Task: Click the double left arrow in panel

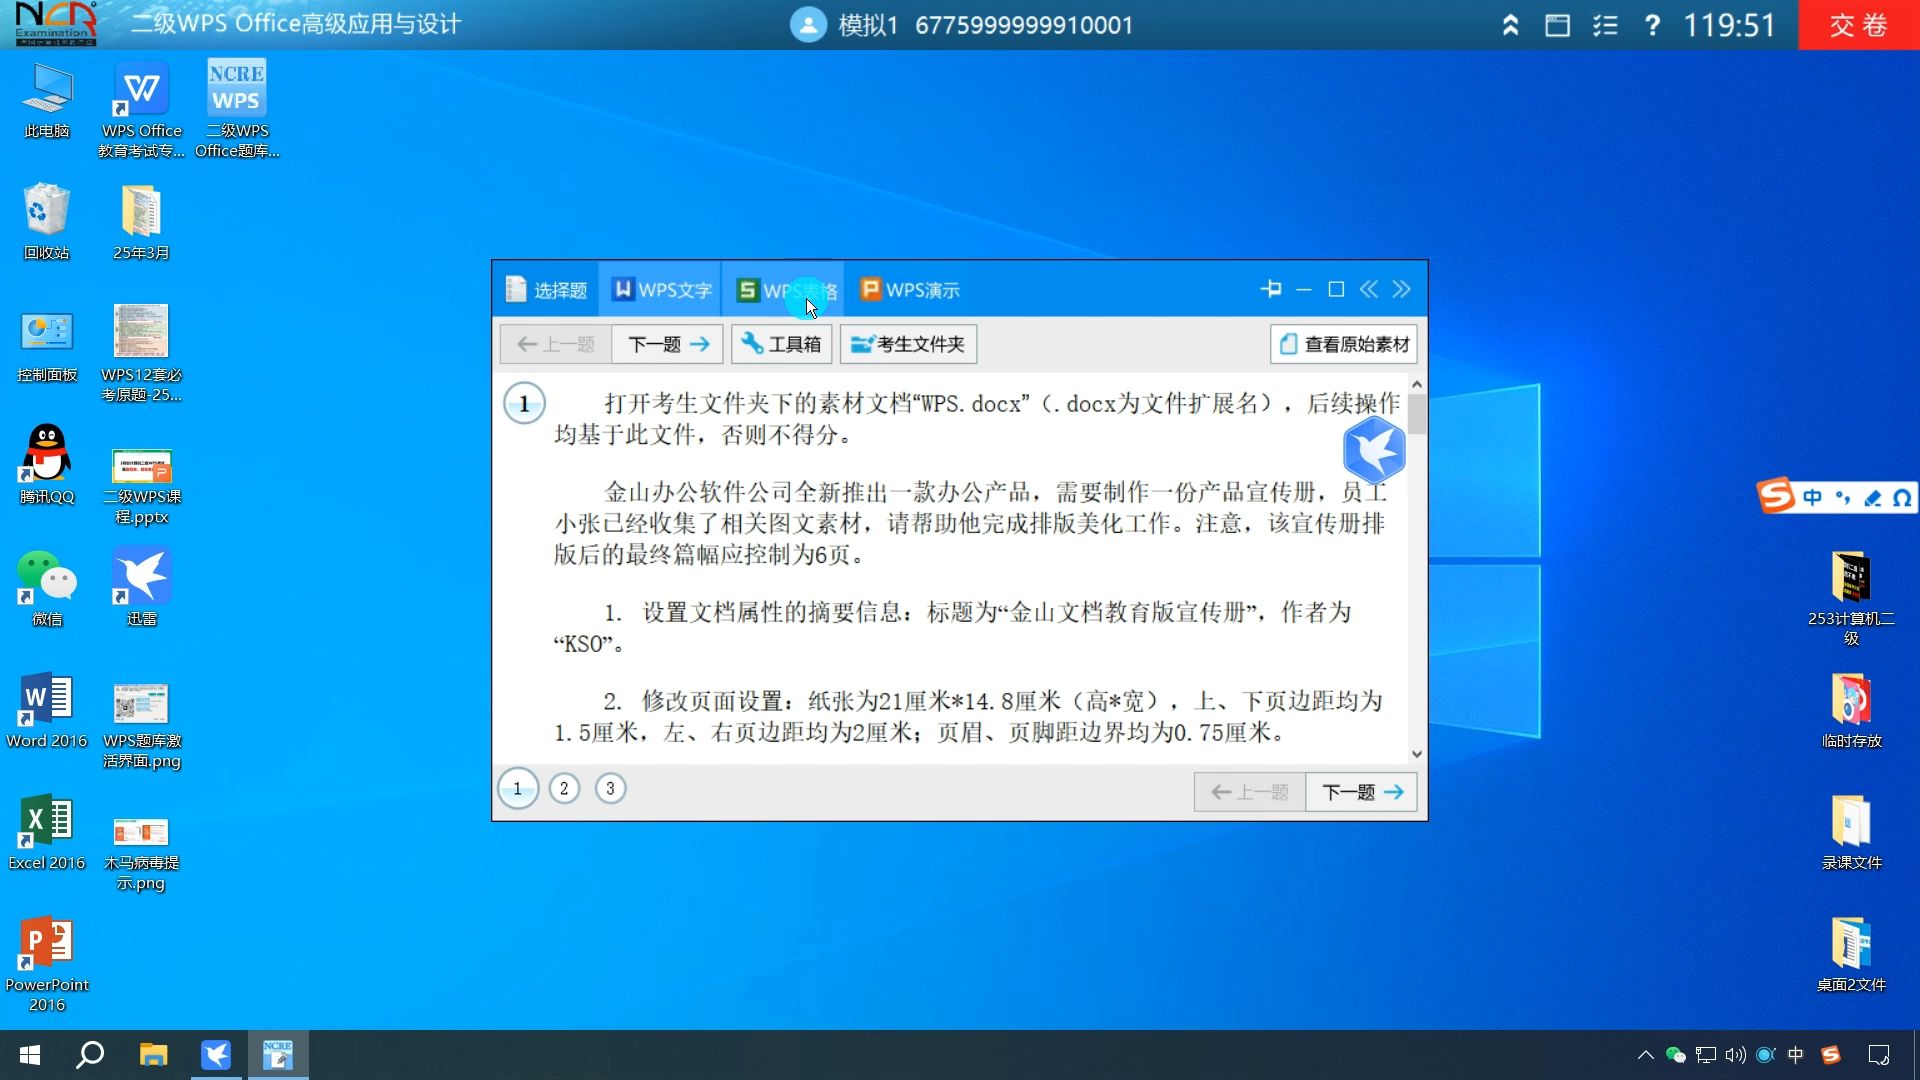Action: coord(1368,289)
